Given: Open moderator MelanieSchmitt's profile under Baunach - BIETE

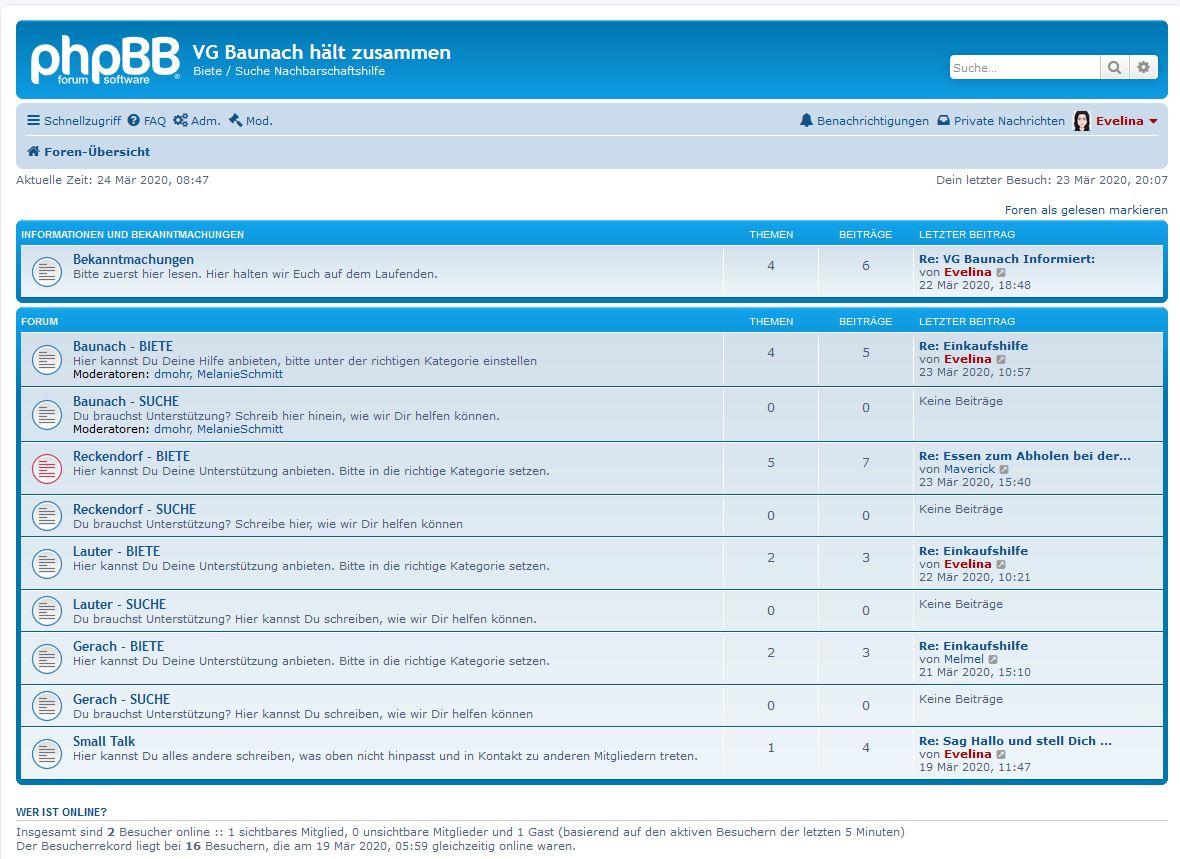Looking at the screenshot, I should click(240, 374).
